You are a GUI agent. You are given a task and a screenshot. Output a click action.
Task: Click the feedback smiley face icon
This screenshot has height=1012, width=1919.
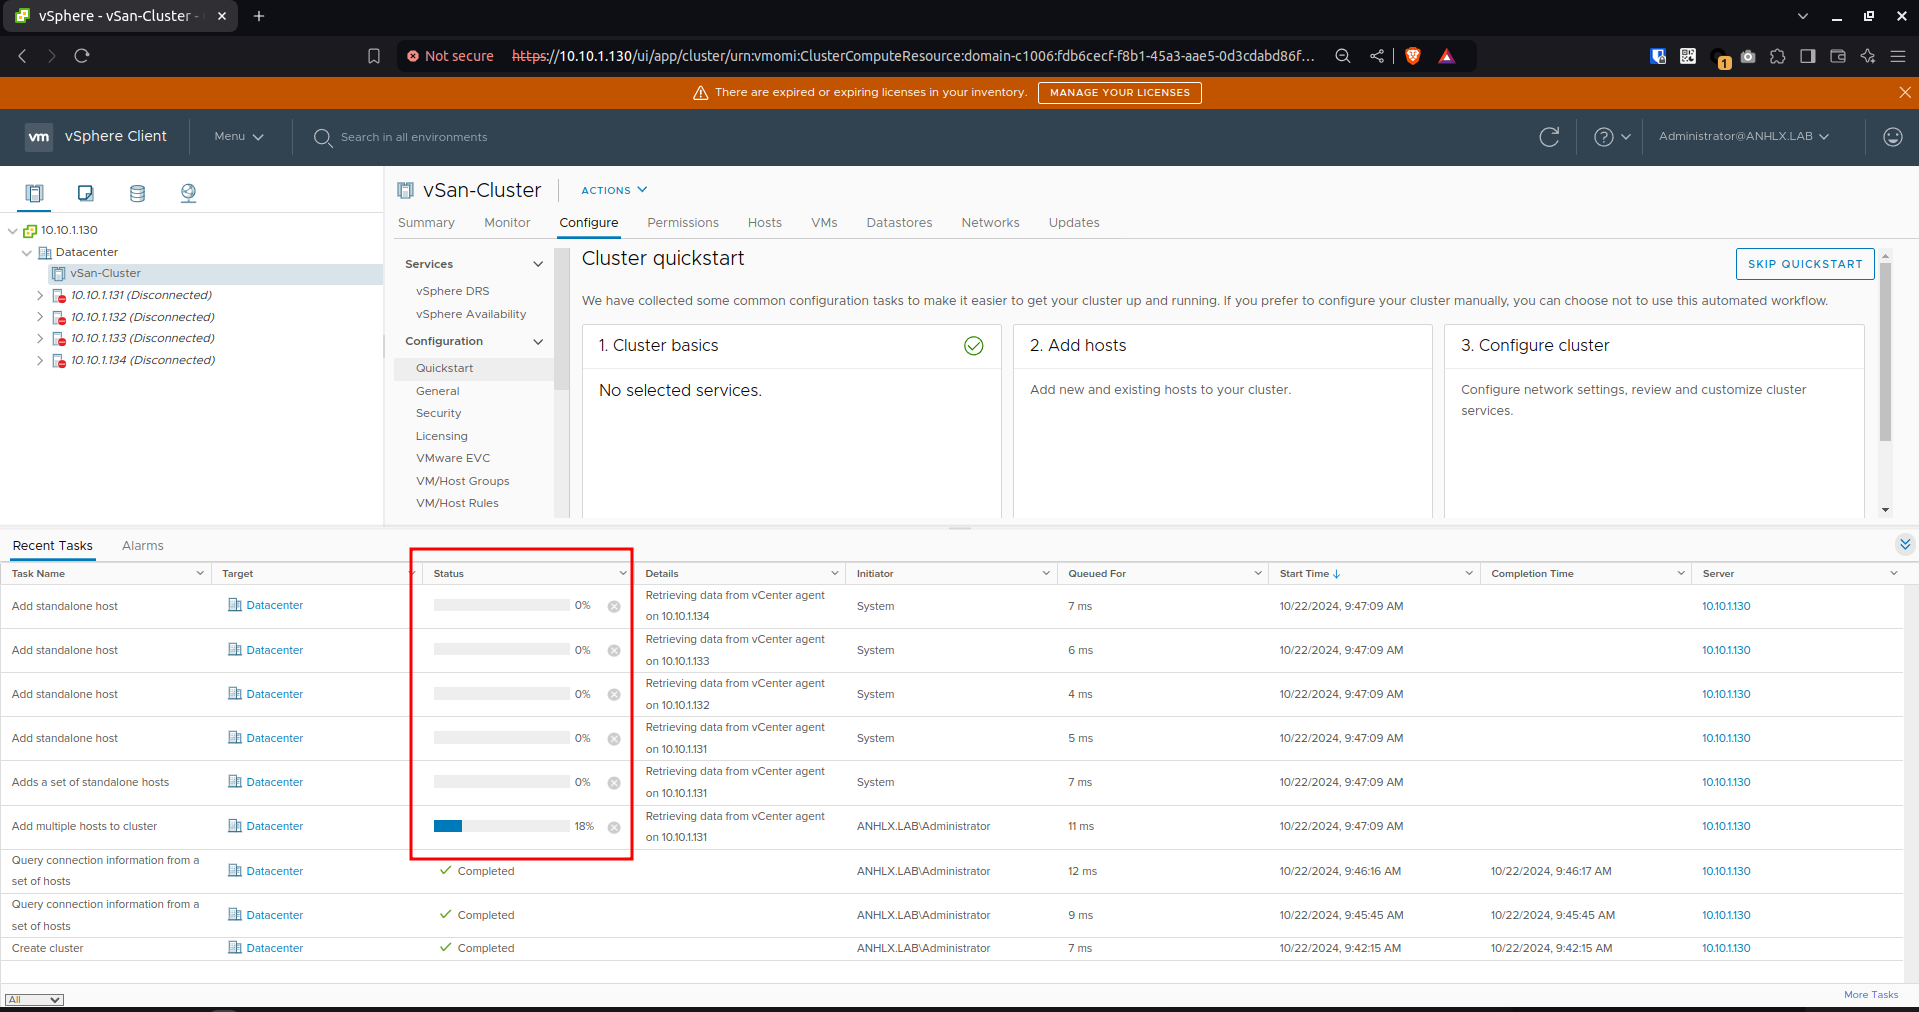click(1892, 137)
